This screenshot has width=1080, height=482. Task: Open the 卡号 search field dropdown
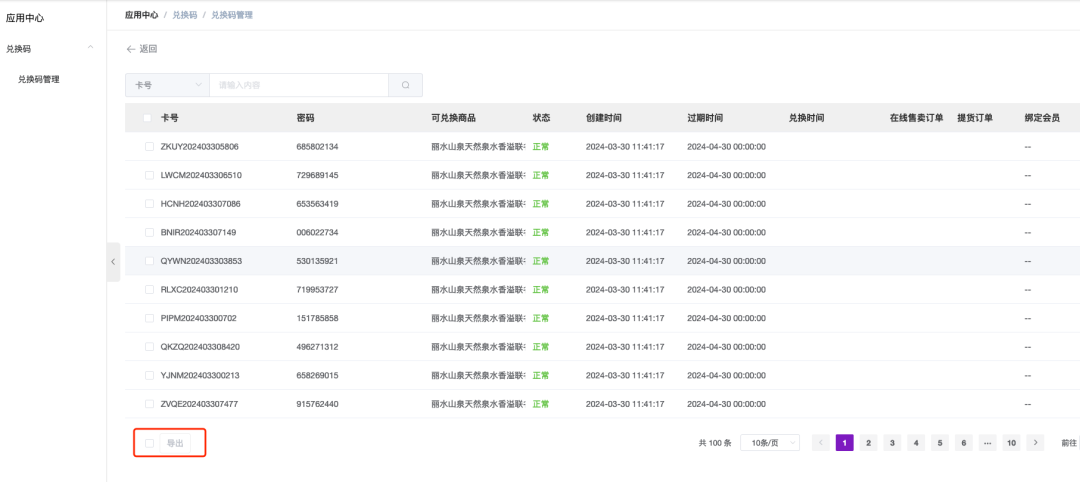167,85
